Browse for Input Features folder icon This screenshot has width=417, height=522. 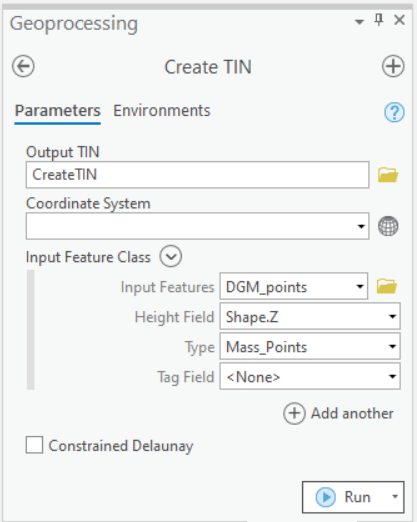click(x=387, y=287)
